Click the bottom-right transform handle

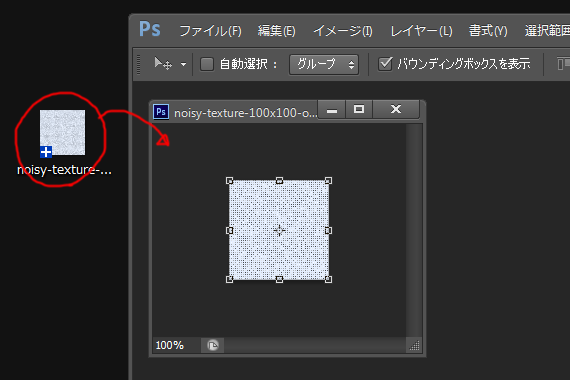pos(328,279)
